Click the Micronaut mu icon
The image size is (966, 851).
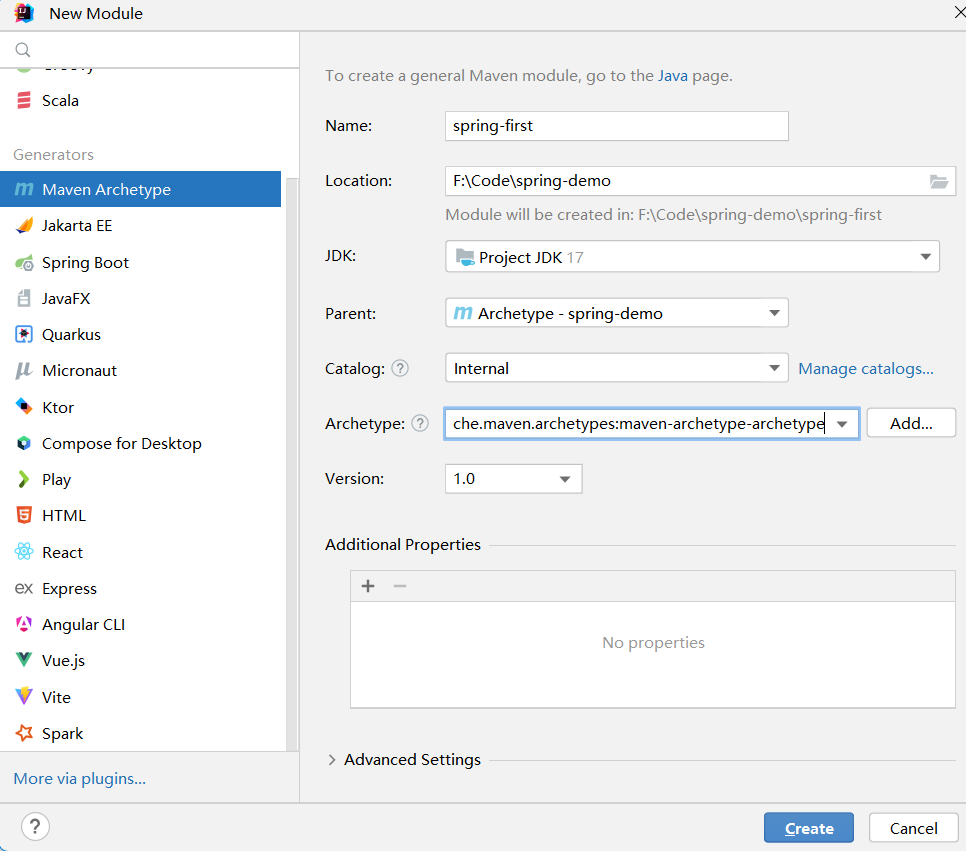pyautogui.click(x=24, y=370)
